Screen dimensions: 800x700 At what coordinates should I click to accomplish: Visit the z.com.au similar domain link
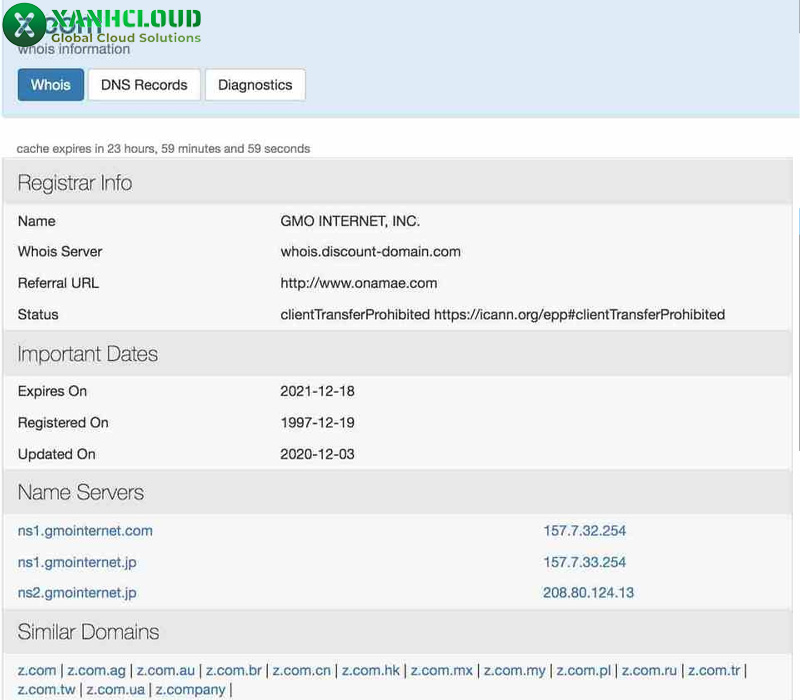tap(166, 670)
